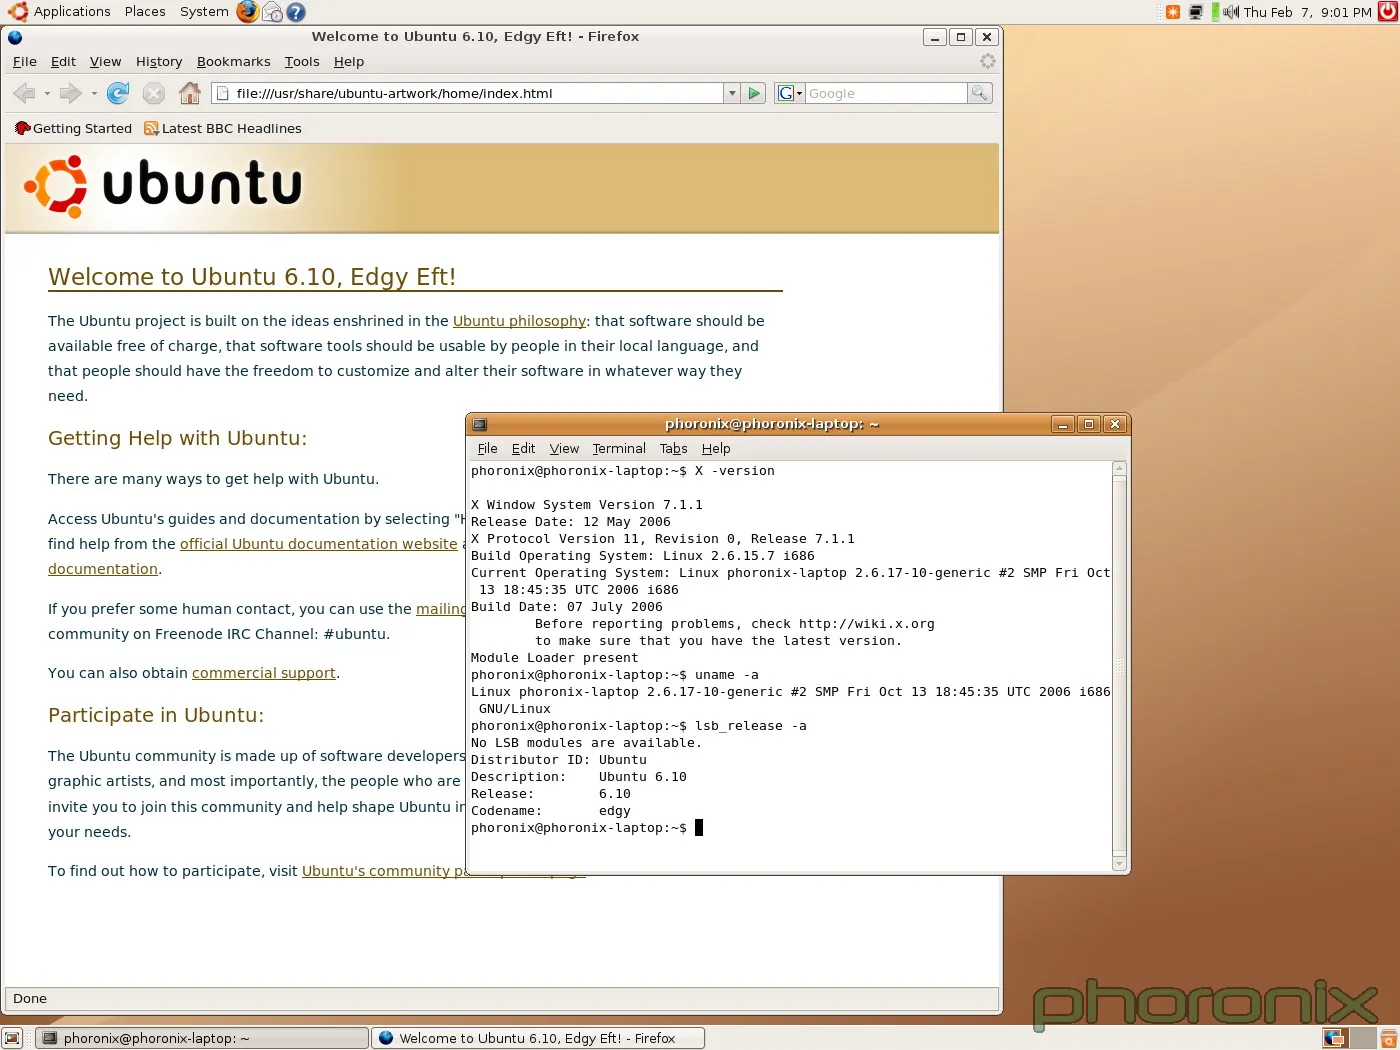The image size is (1400, 1050).
Task: Open the Firefox launcher in the top panel
Action: pyautogui.click(x=247, y=12)
